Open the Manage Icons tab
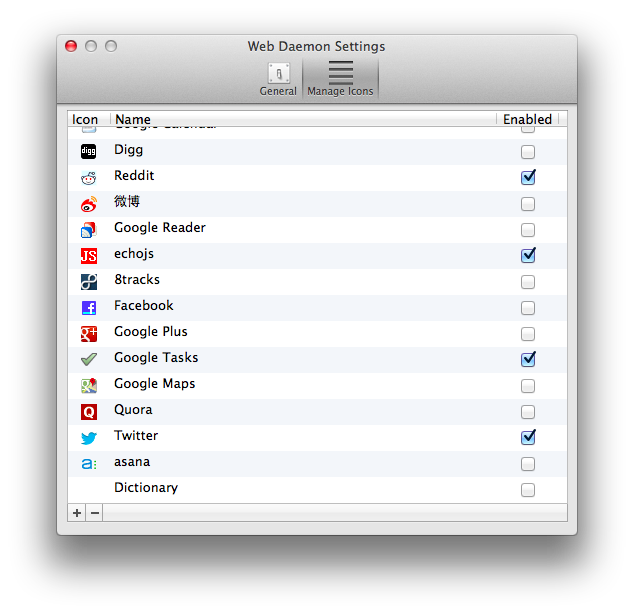 [x=340, y=79]
